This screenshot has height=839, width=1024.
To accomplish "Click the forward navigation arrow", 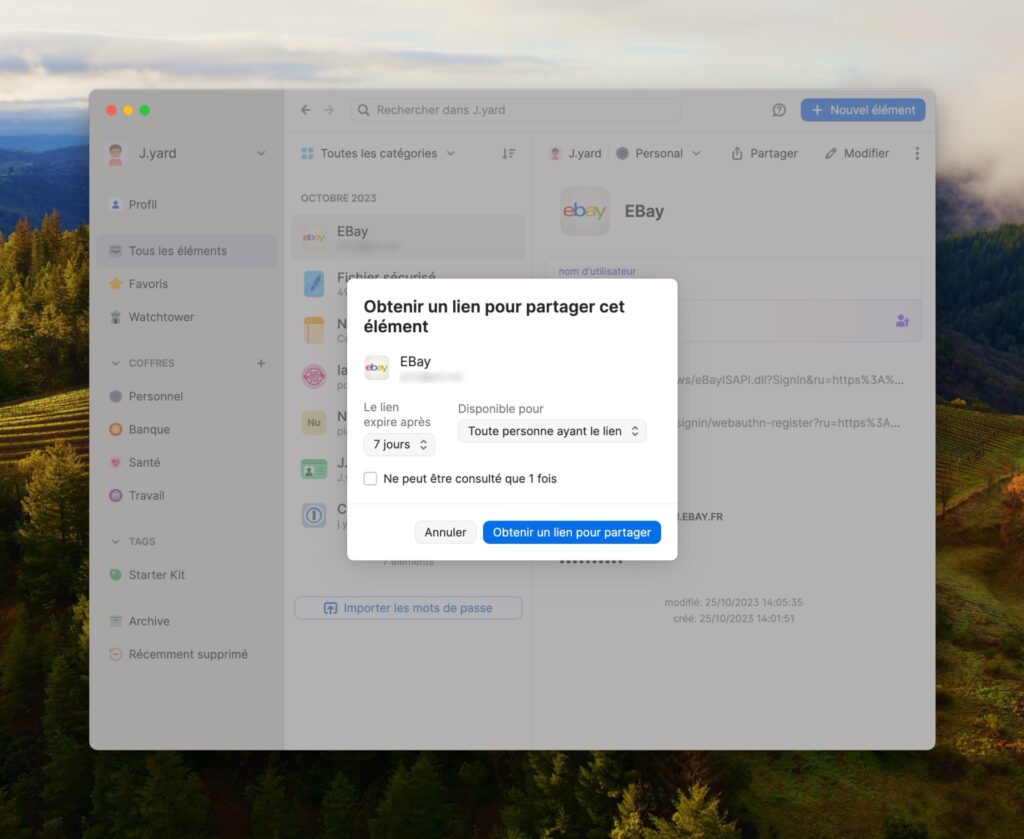I will point(329,110).
